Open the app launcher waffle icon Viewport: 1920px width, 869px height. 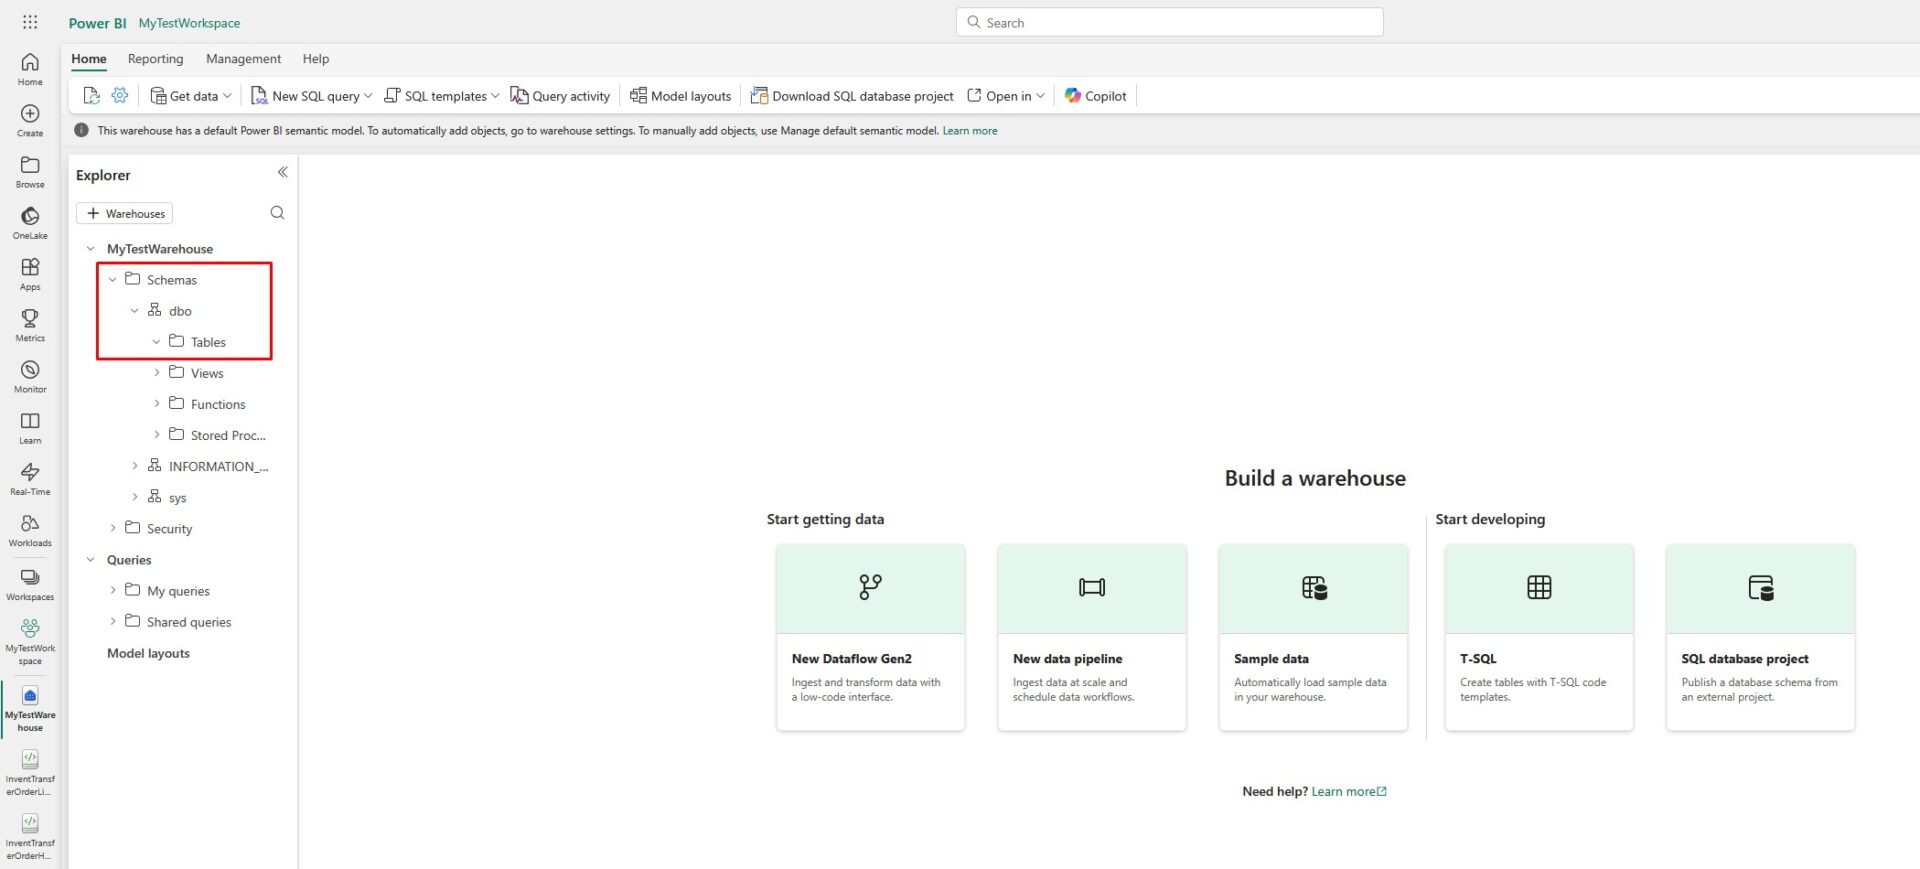[30, 22]
